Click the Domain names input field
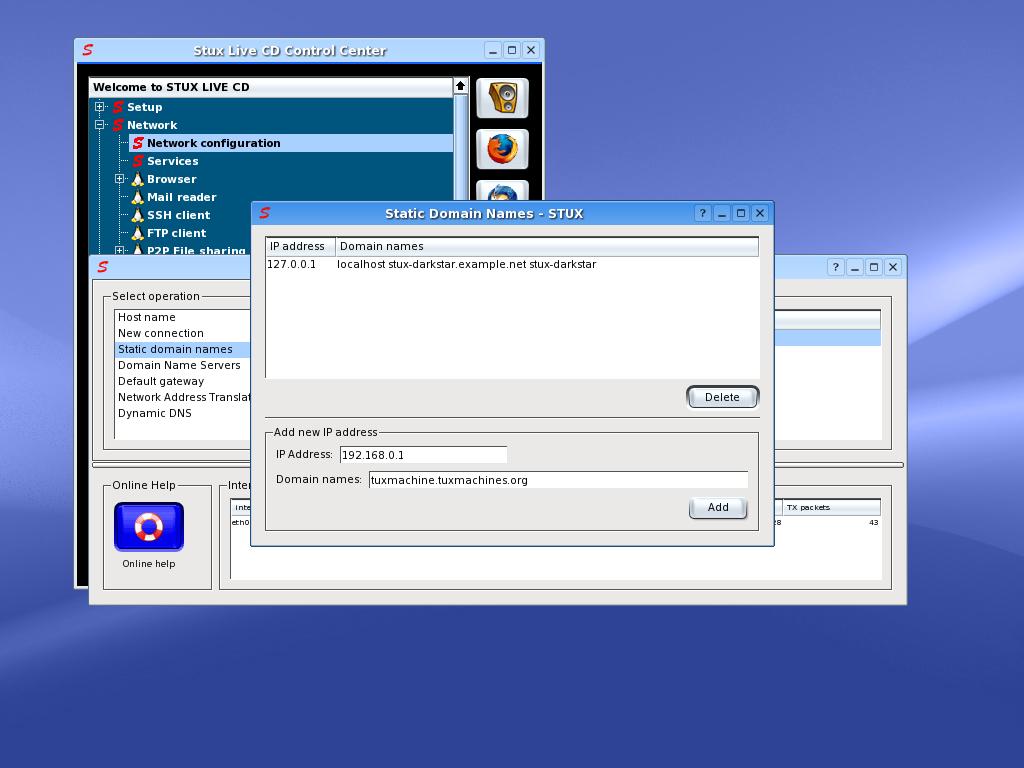1024x768 pixels. [558, 479]
